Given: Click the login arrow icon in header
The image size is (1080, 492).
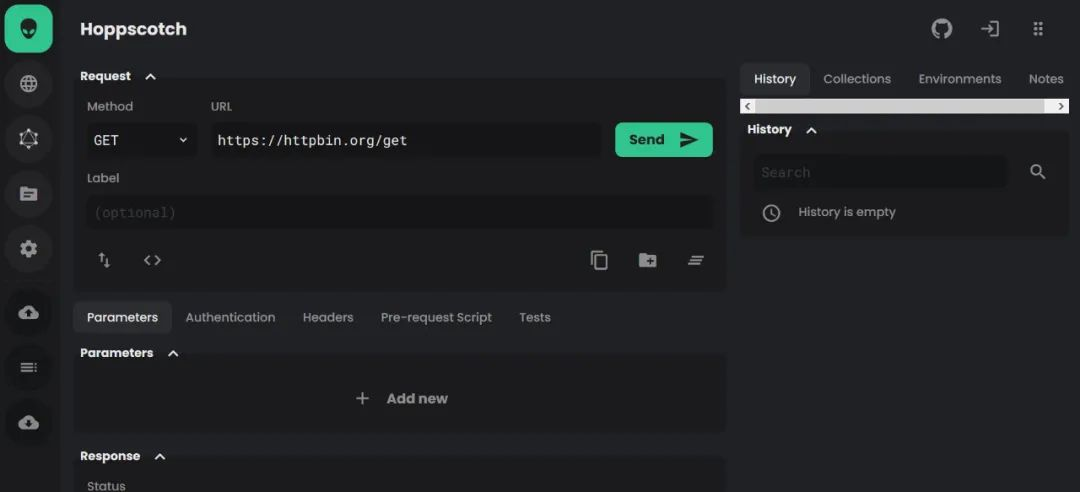Looking at the screenshot, I should pyautogui.click(x=990, y=29).
